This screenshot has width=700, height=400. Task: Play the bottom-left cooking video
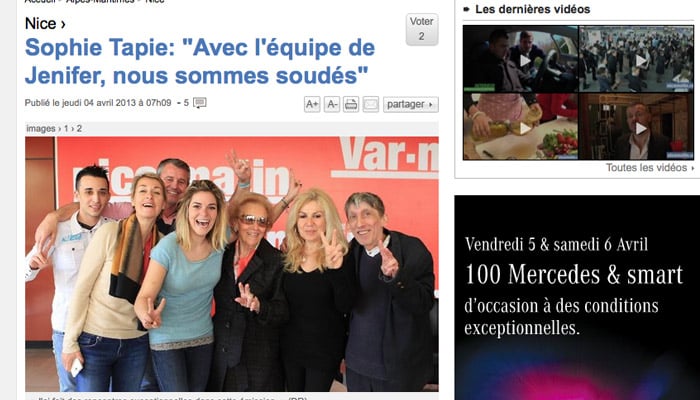[x=521, y=126]
